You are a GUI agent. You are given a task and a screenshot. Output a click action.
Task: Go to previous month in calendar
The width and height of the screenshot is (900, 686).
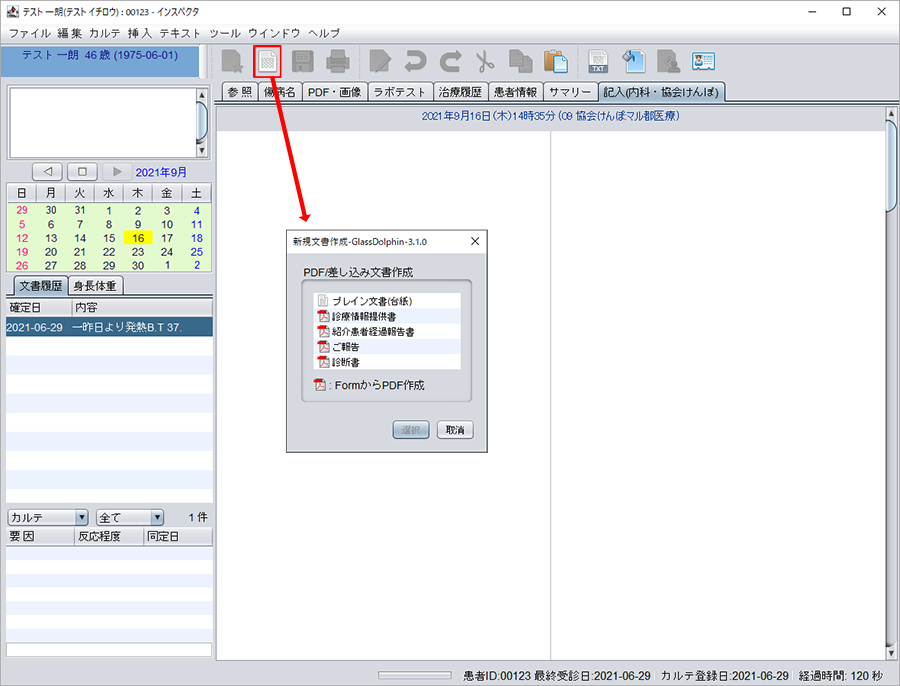click(48, 172)
